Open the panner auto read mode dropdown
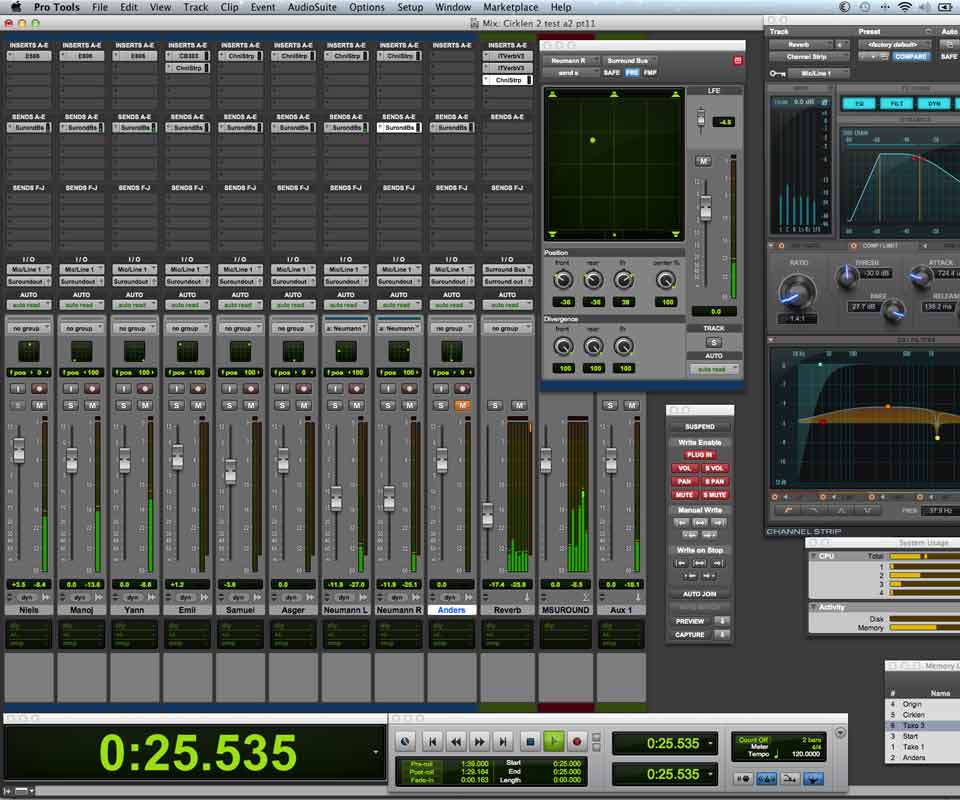Image resolution: width=960 pixels, height=800 pixels. click(x=713, y=369)
